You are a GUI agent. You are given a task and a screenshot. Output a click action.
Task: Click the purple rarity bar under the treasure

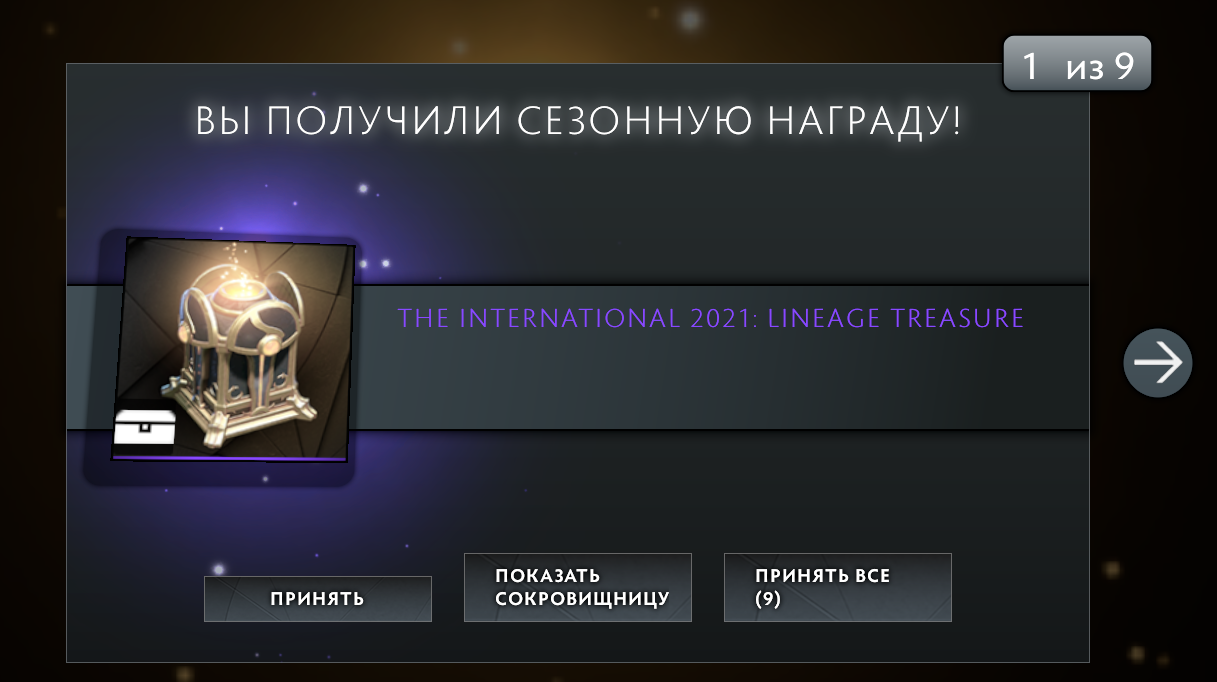(230, 458)
